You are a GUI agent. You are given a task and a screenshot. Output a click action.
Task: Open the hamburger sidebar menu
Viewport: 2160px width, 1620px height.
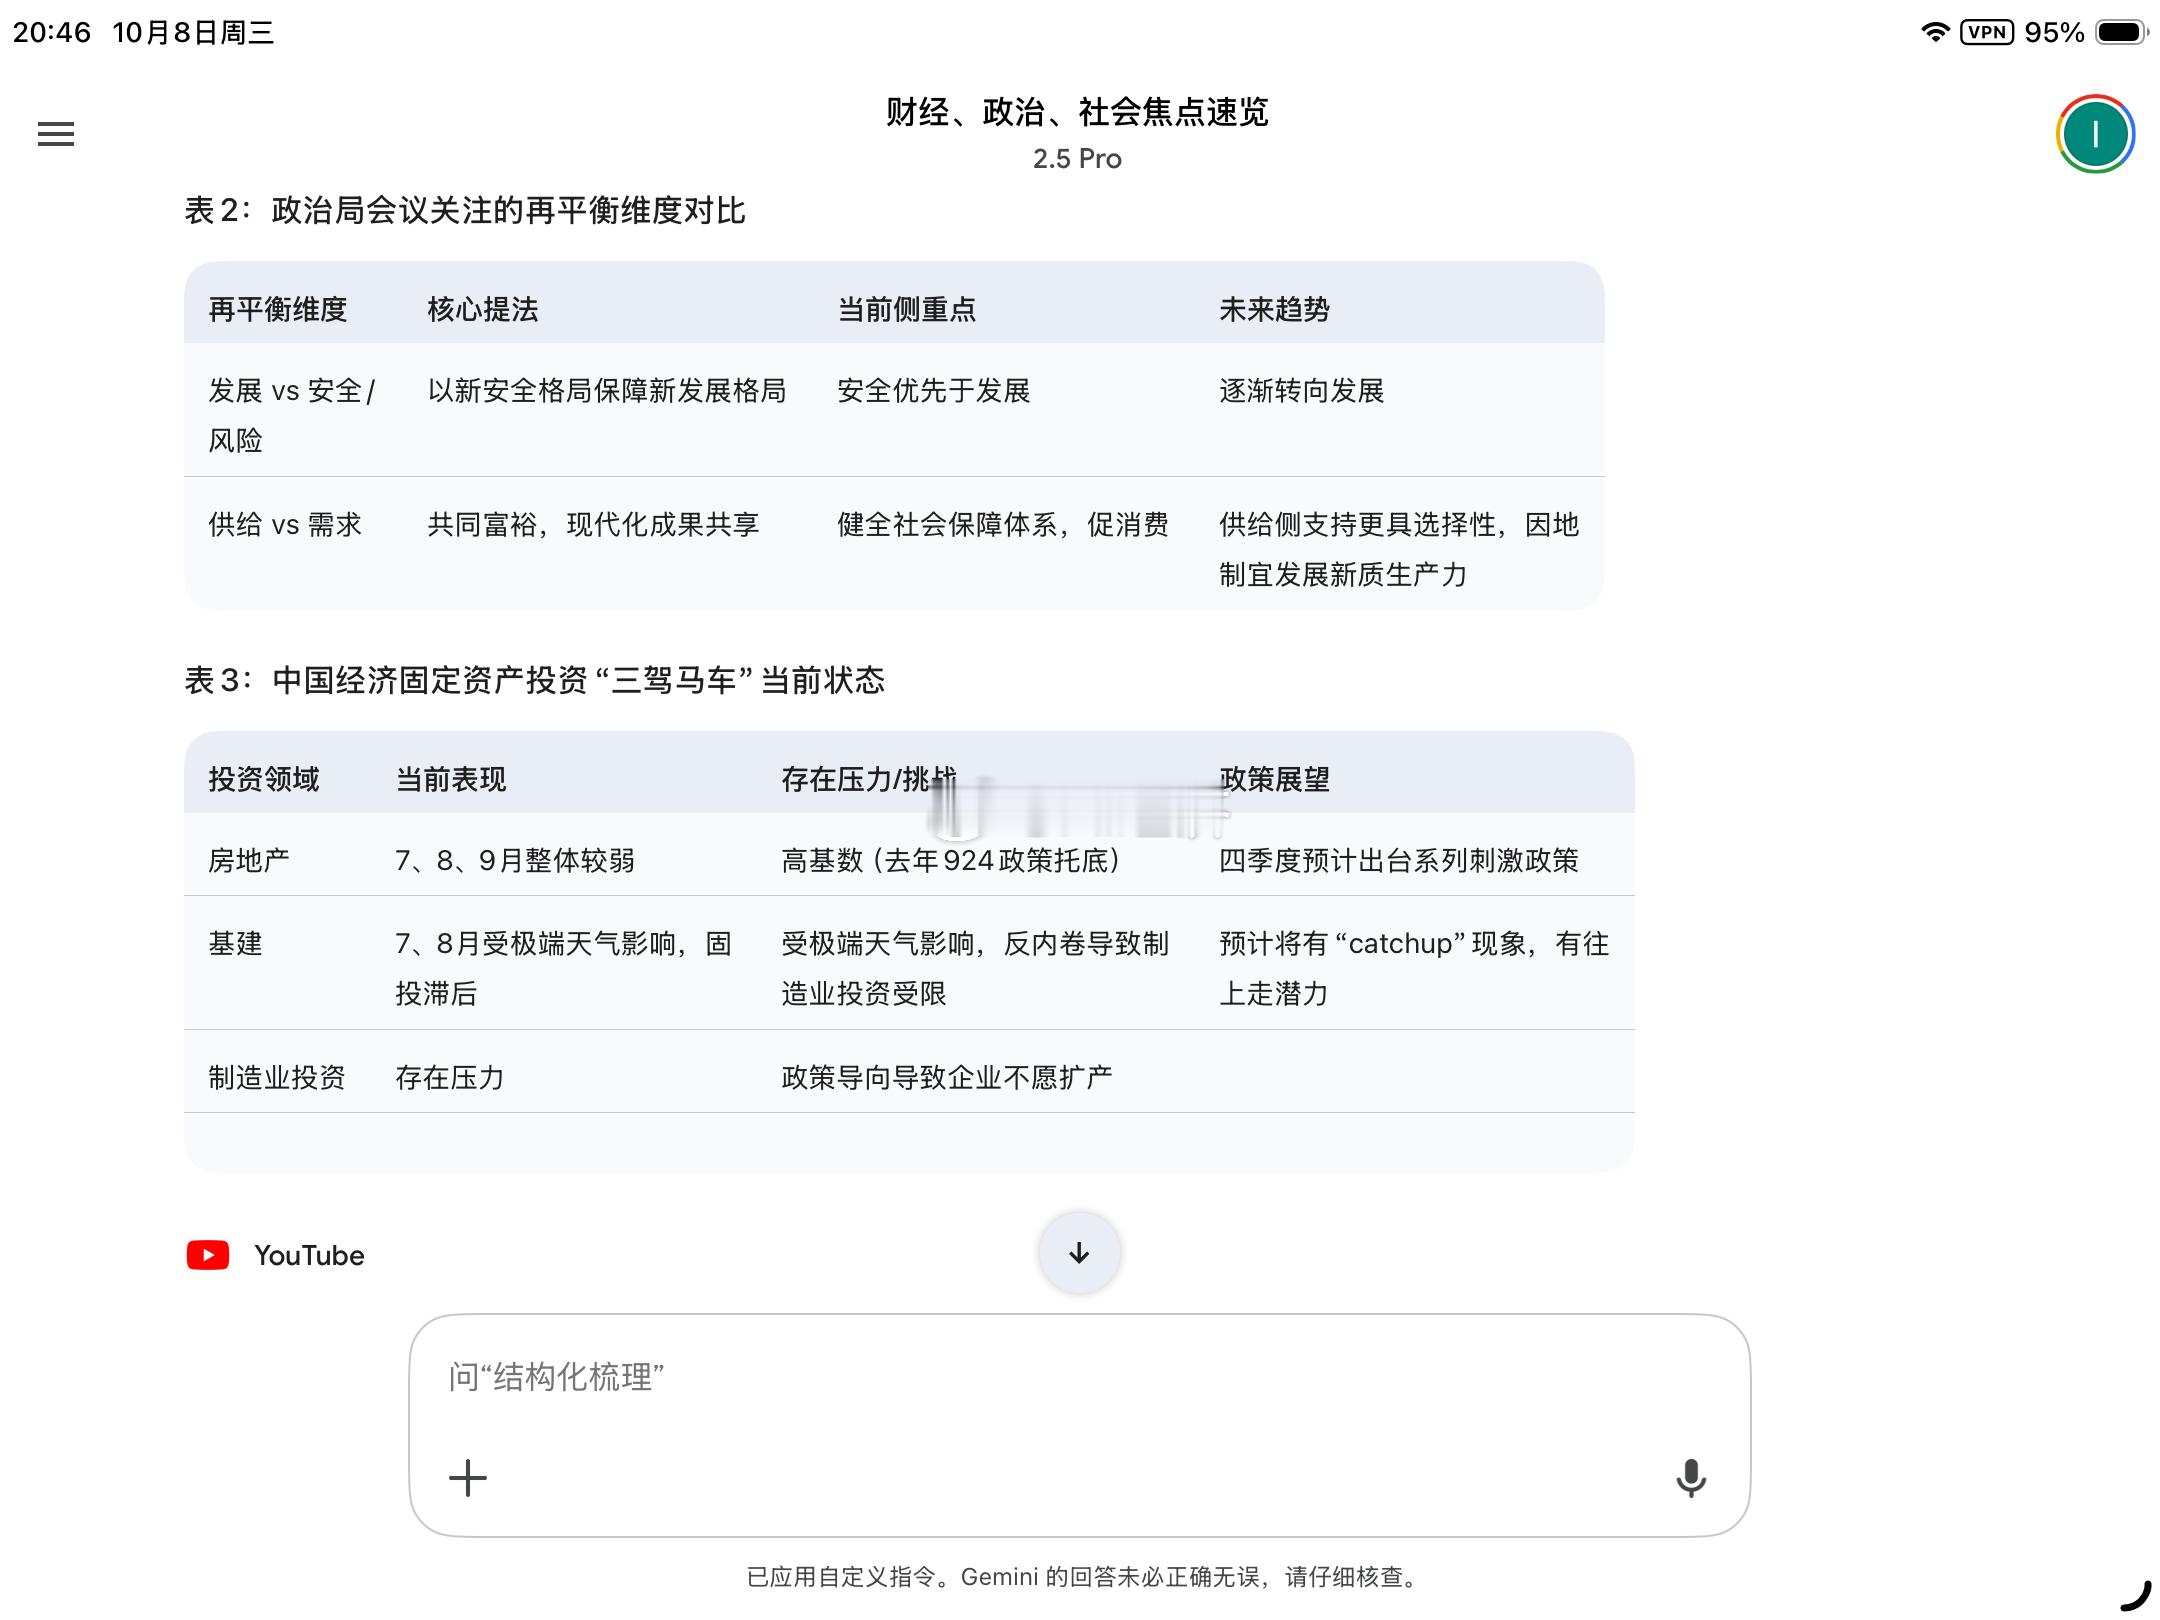[56, 134]
